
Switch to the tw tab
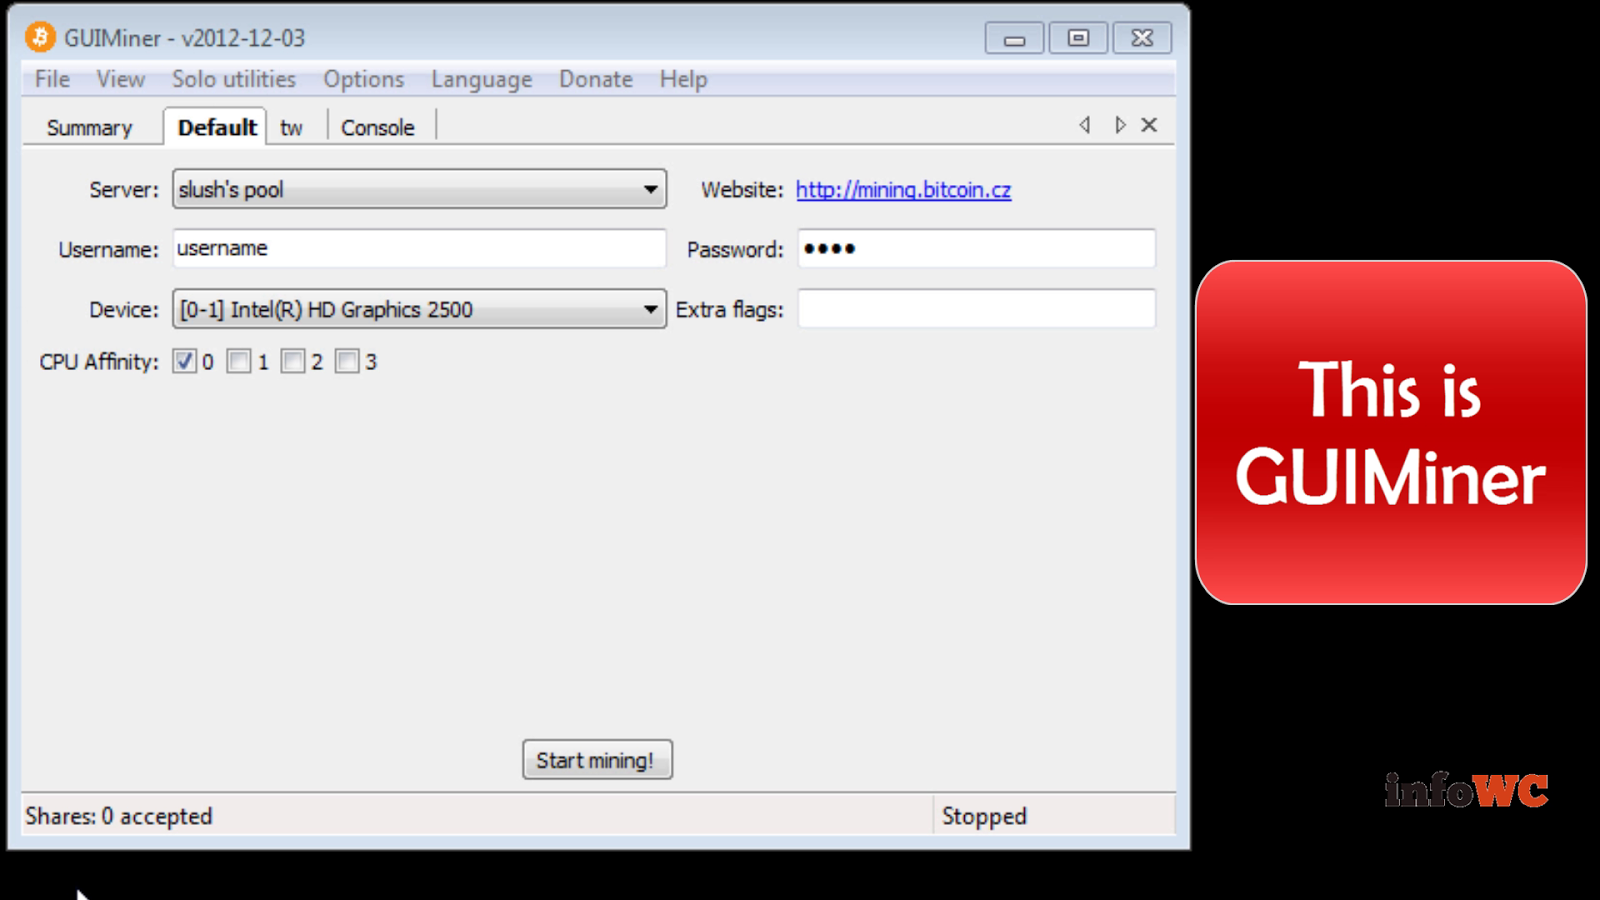pyautogui.click(x=291, y=128)
